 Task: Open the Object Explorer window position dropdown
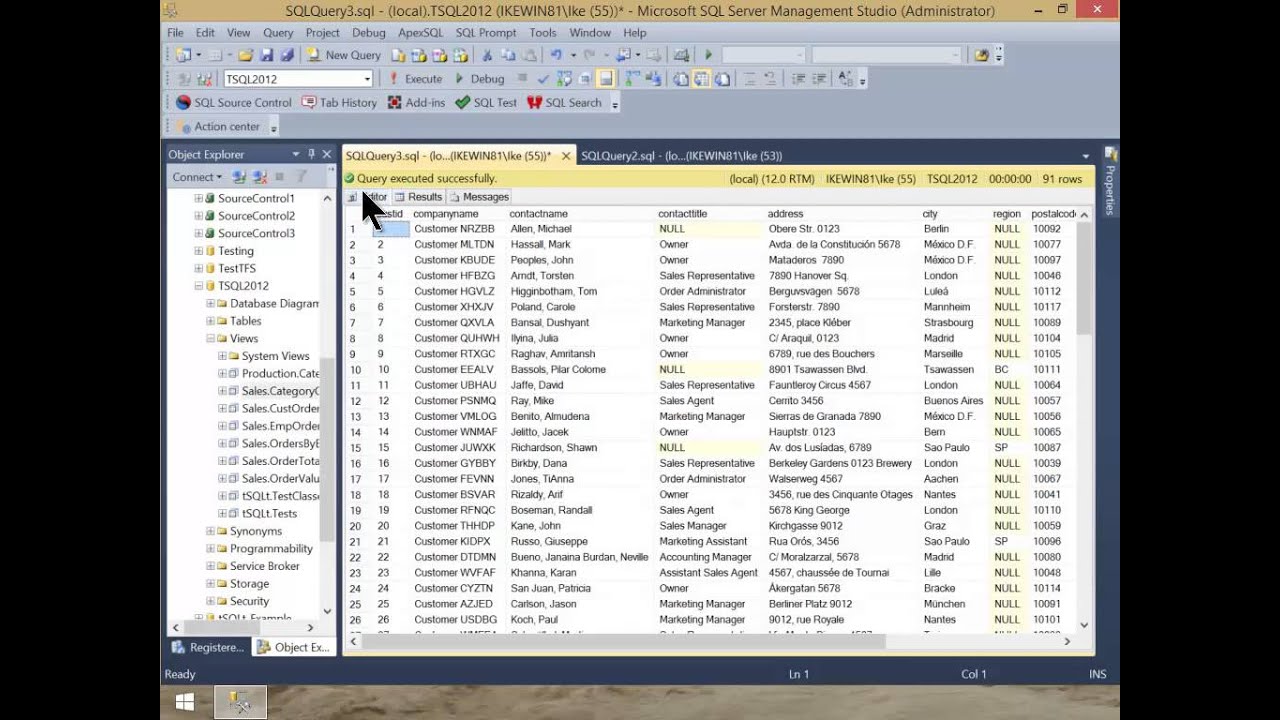296,154
